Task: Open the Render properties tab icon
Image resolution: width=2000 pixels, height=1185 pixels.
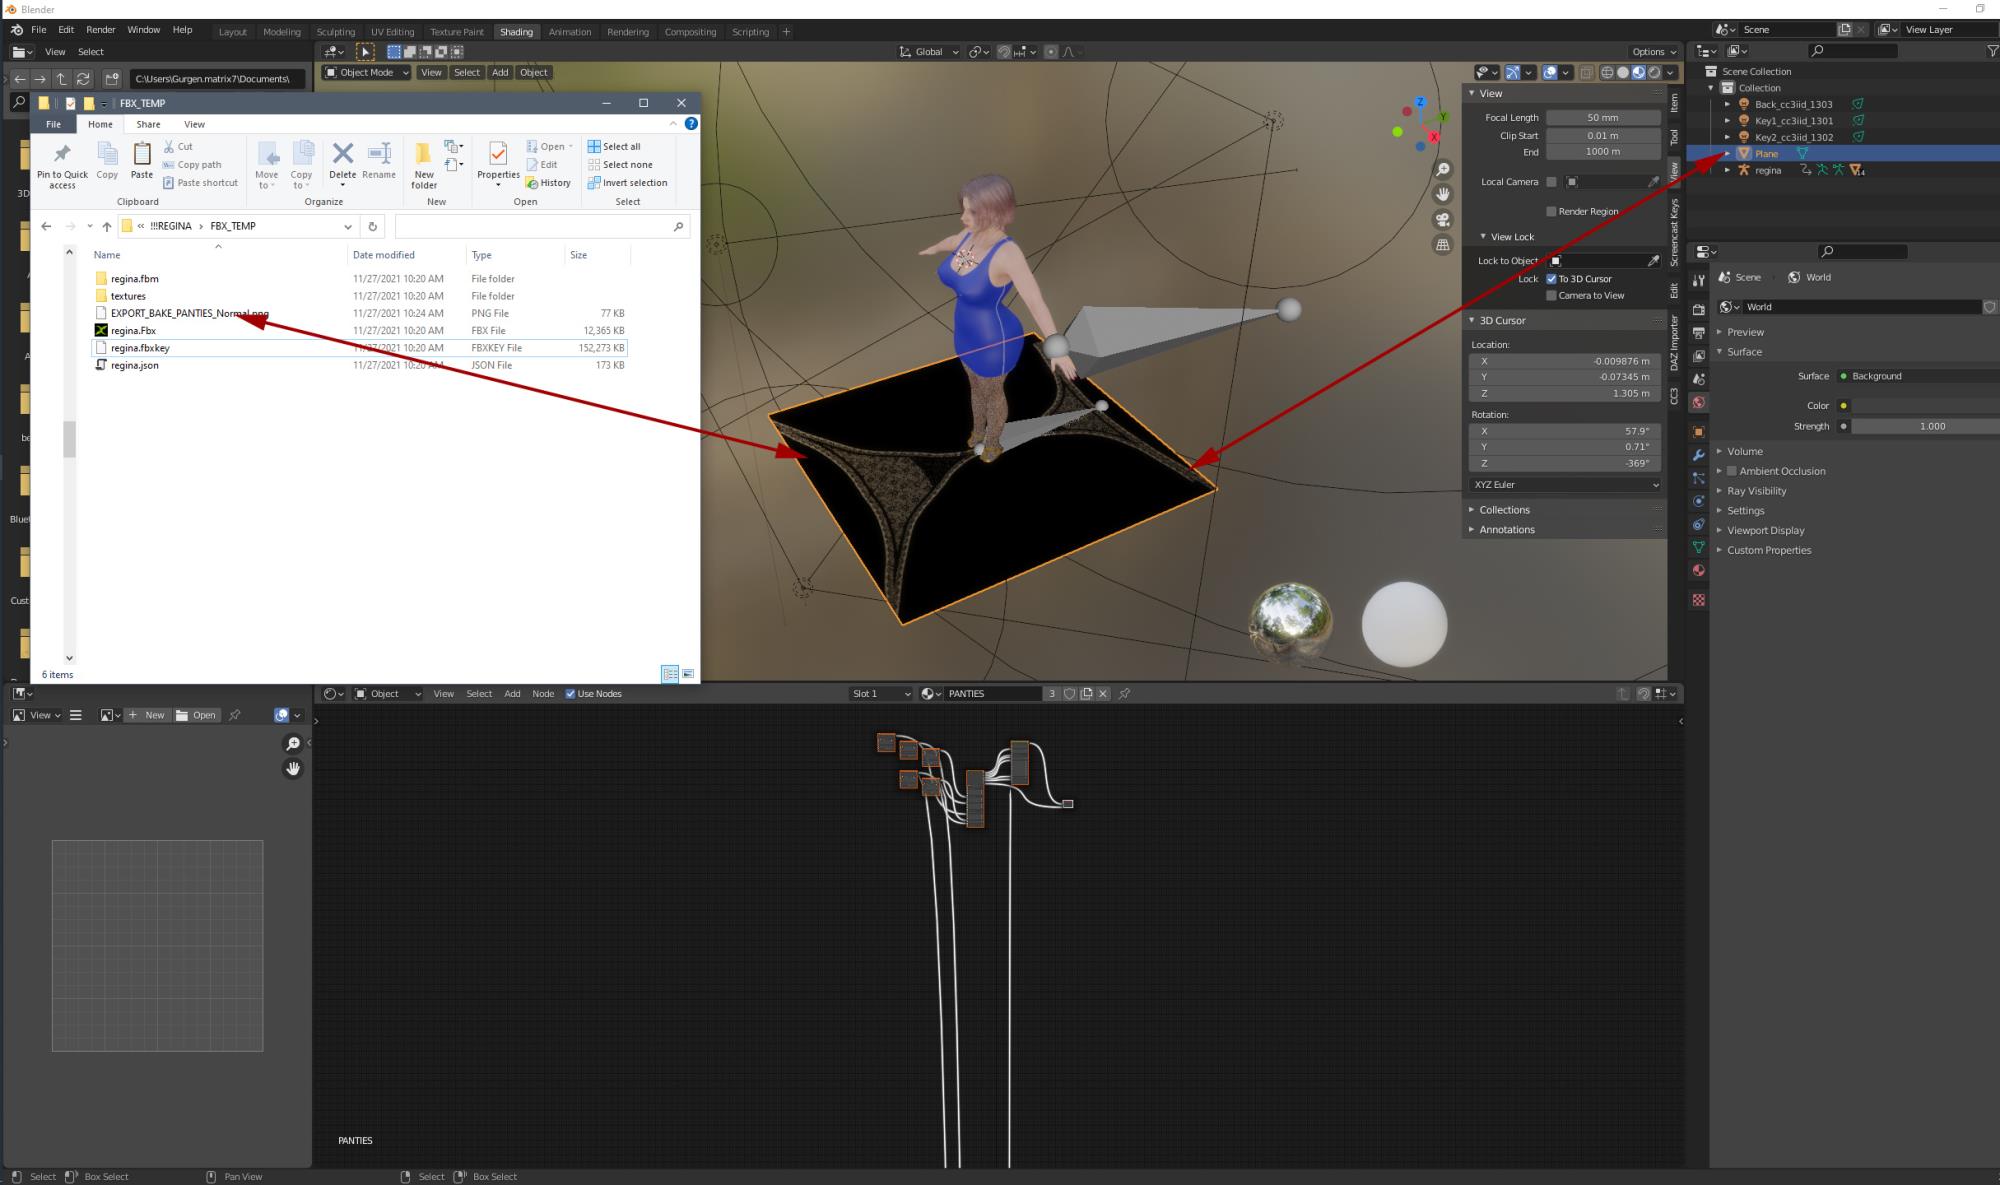Action: pyautogui.click(x=1698, y=309)
